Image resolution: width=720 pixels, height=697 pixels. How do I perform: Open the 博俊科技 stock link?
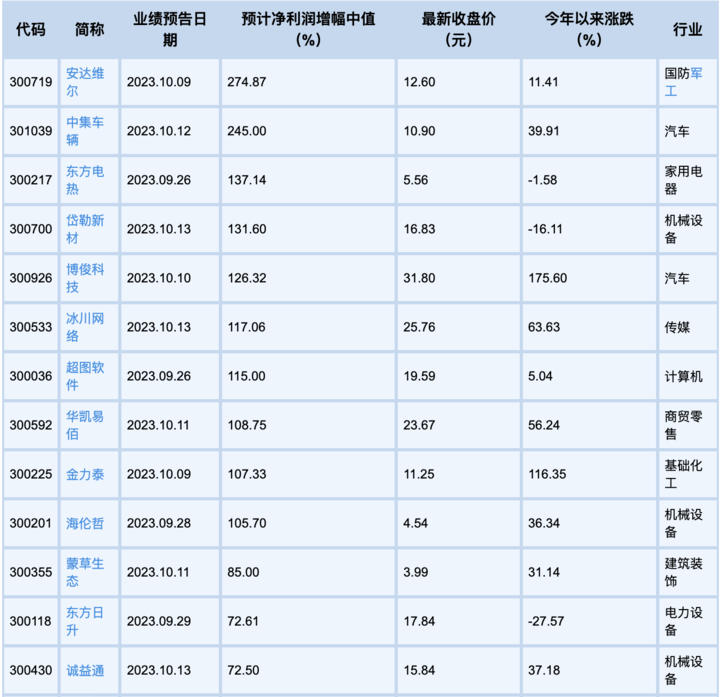pos(85,278)
